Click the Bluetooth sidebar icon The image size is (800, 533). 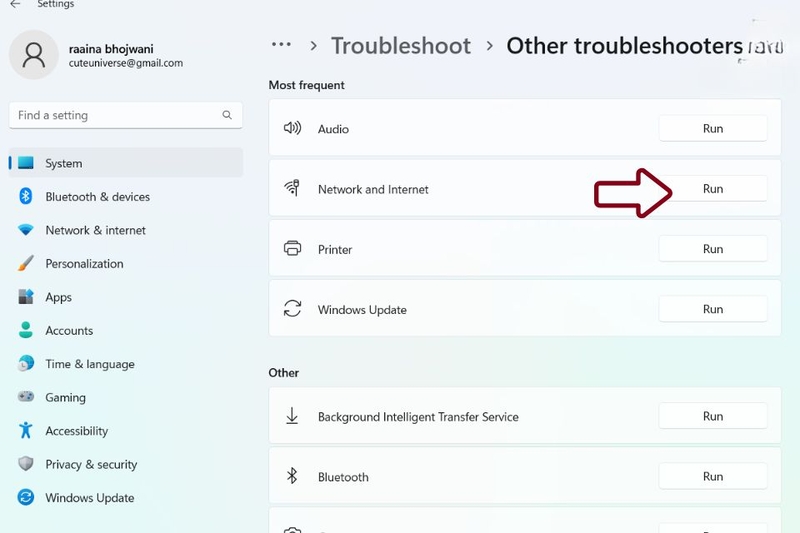(x=26, y=196)
